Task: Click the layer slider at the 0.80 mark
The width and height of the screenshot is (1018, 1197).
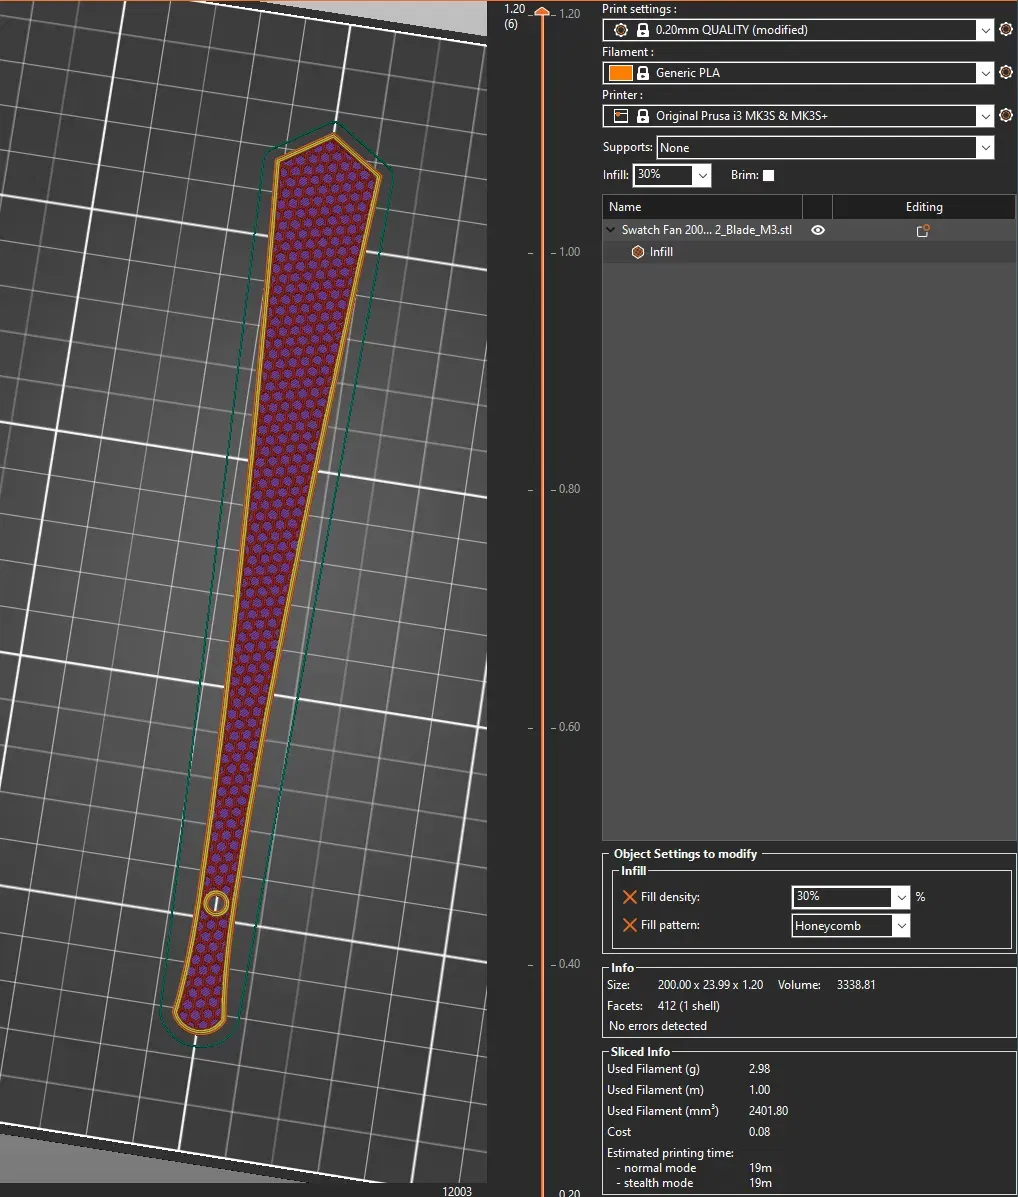Action: [543, 489]
